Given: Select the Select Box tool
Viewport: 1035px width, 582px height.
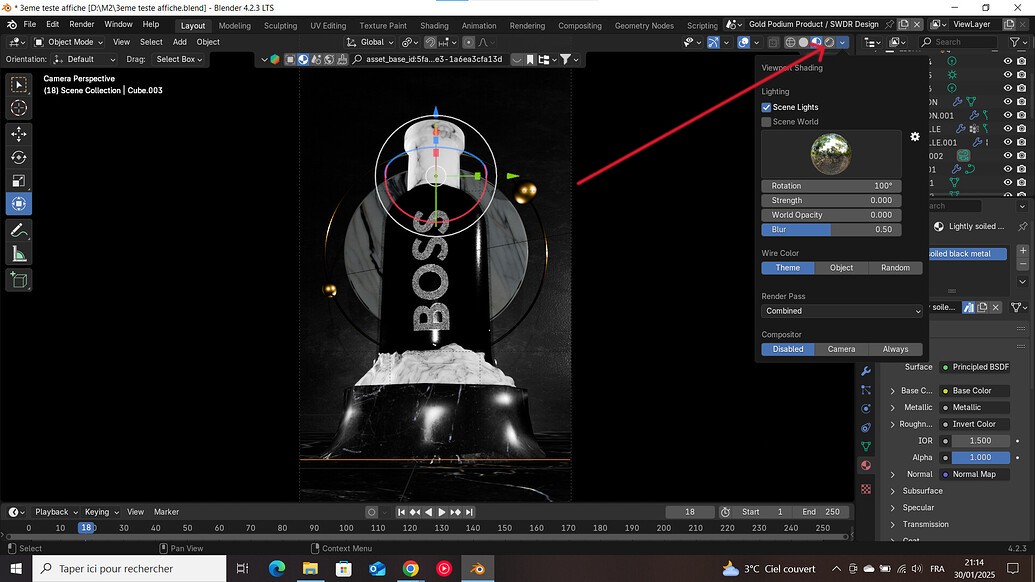Looking at the screenshot, I should (x=18, y=84).
